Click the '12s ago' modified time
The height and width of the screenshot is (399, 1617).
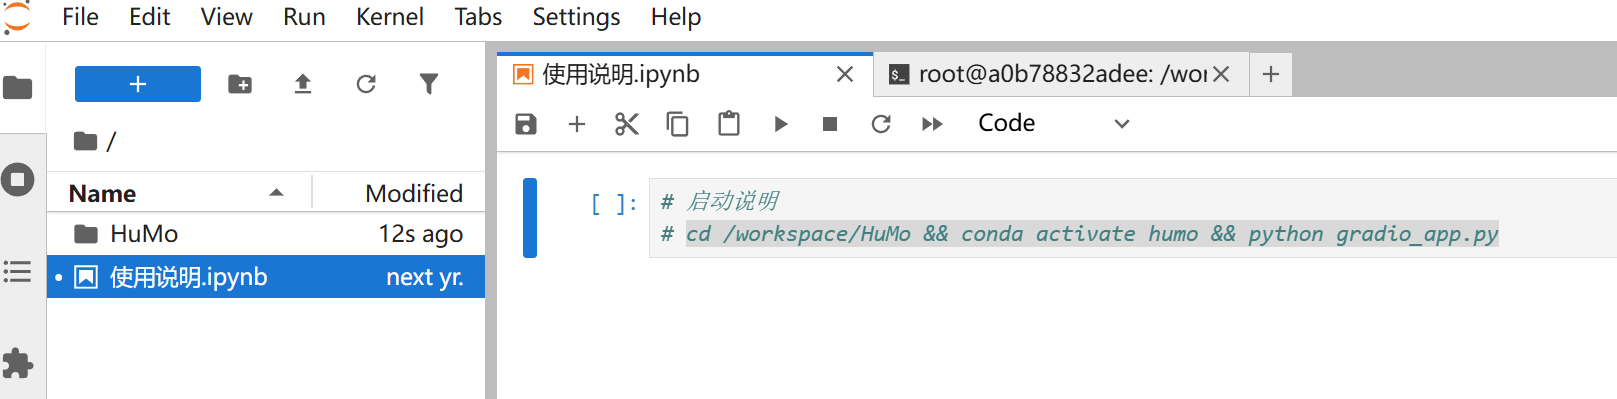(x=421, y=234)
